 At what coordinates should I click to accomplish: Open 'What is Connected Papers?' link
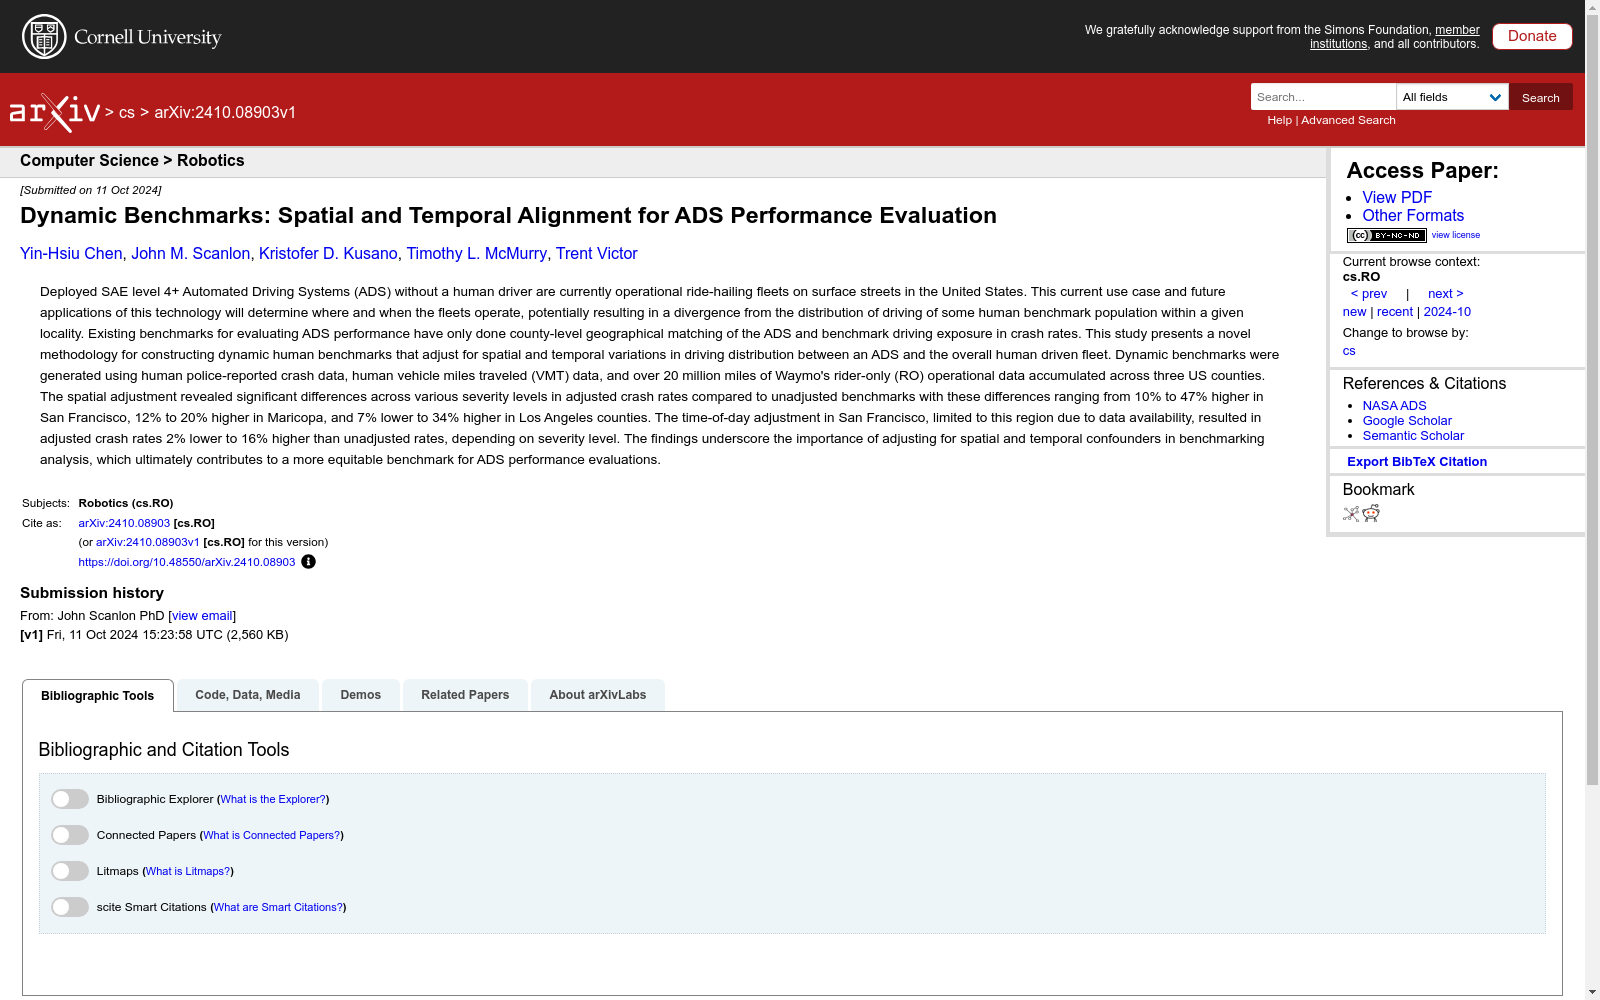pos(272,835)
